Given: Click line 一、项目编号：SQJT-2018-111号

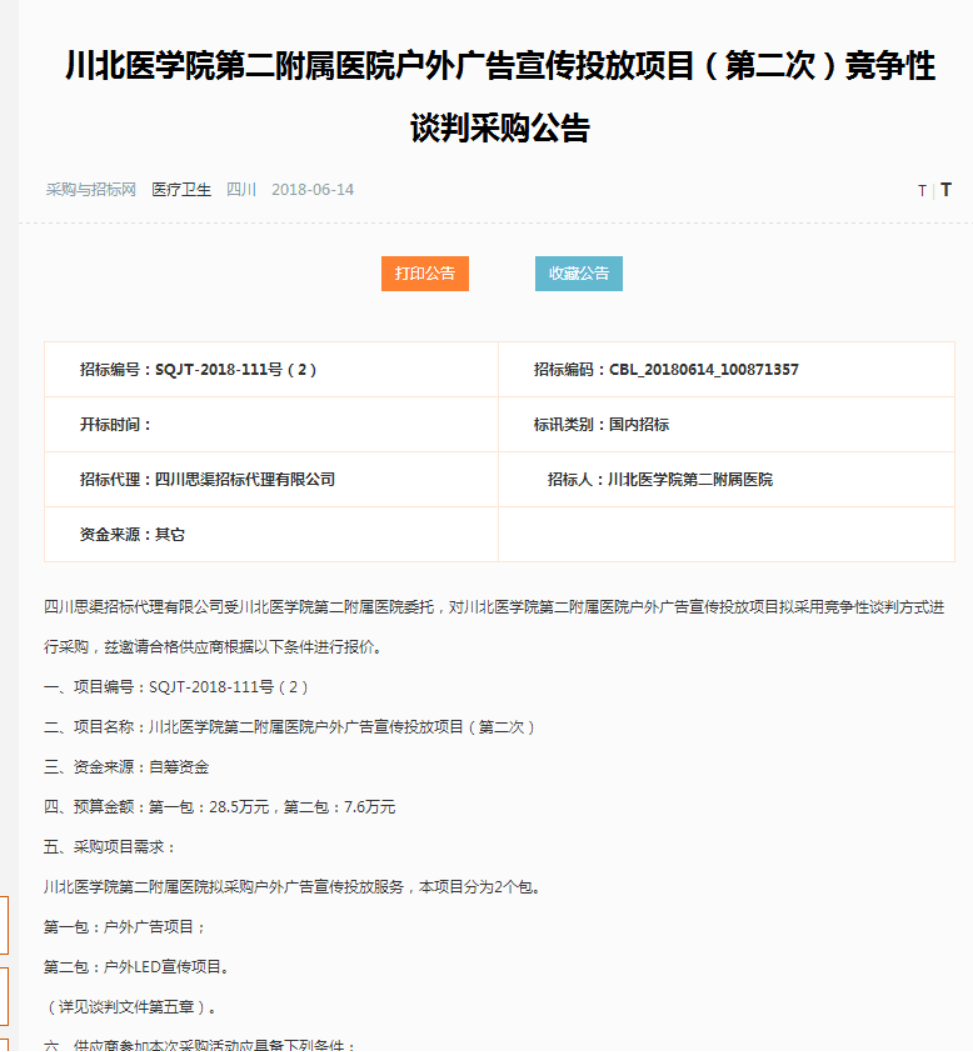Looking at the screenshot, I should coord(176,687).
